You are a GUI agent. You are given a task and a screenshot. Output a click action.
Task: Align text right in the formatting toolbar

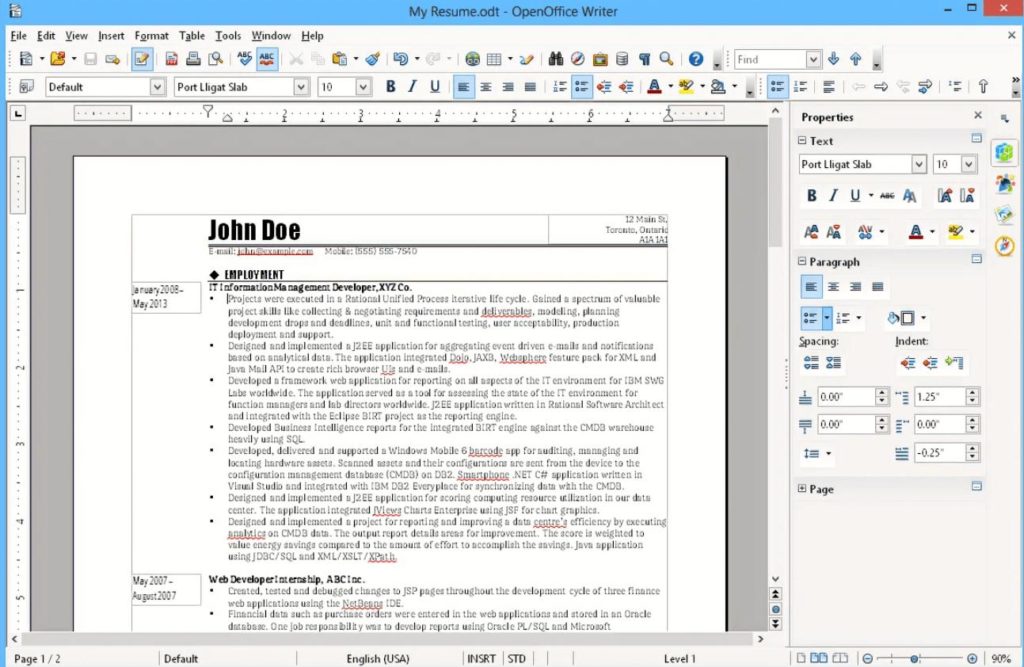[508, 87]
